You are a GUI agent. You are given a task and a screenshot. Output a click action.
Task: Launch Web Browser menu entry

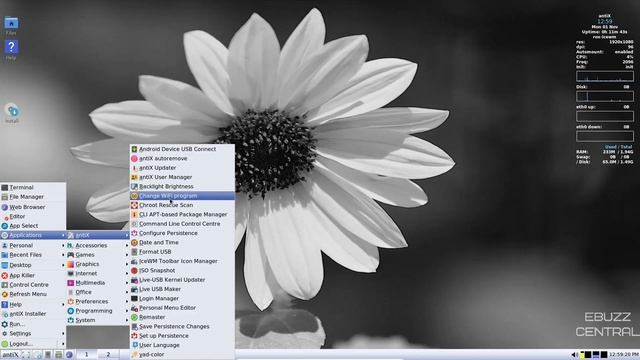click(x=33, y=207)
